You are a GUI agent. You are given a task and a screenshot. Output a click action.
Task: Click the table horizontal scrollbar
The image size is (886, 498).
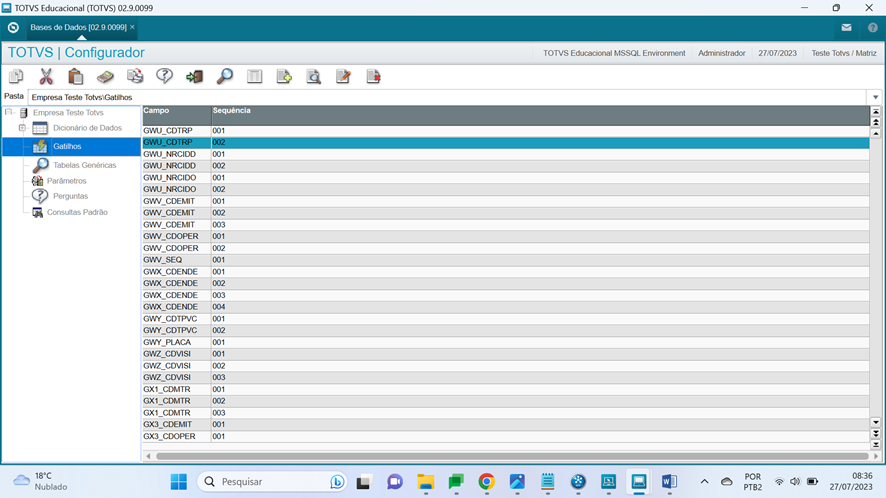[512, 456]
